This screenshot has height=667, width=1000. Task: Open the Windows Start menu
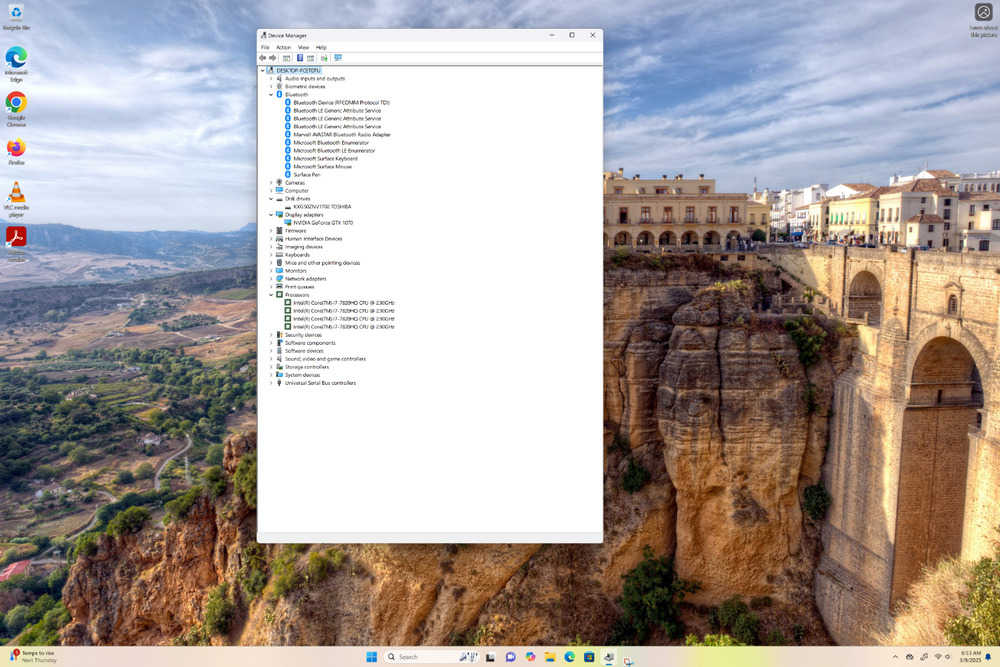(x=372, y=657)
